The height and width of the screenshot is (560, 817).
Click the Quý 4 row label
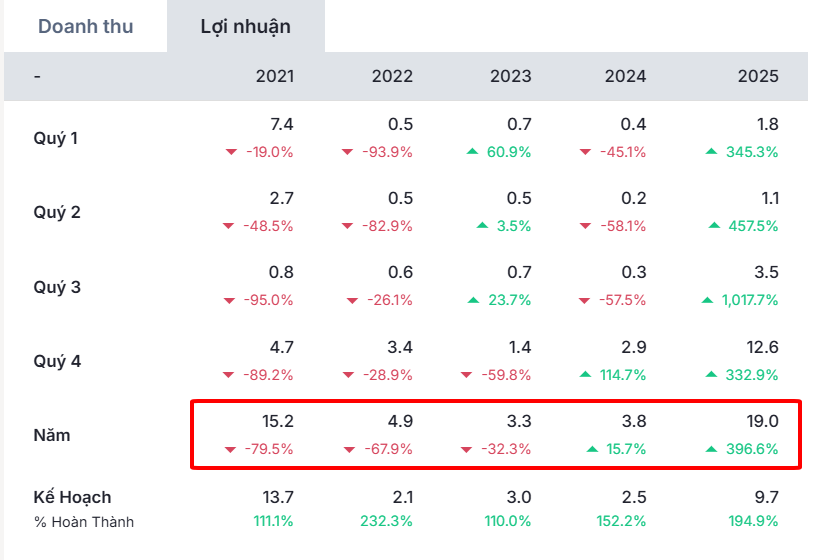click(x=57, y=361)
